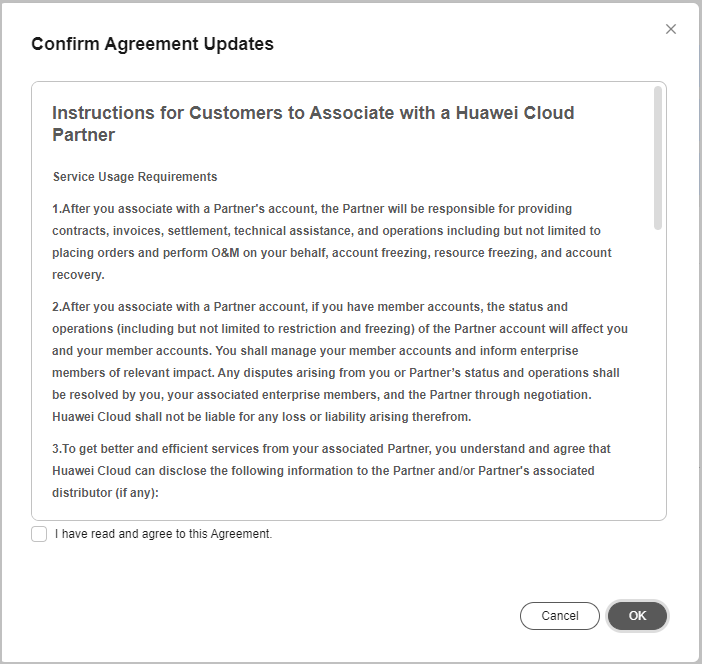Tick the agreement consent checkbox
This screenshot has width=702, height=664.
[x=39, y=534]
